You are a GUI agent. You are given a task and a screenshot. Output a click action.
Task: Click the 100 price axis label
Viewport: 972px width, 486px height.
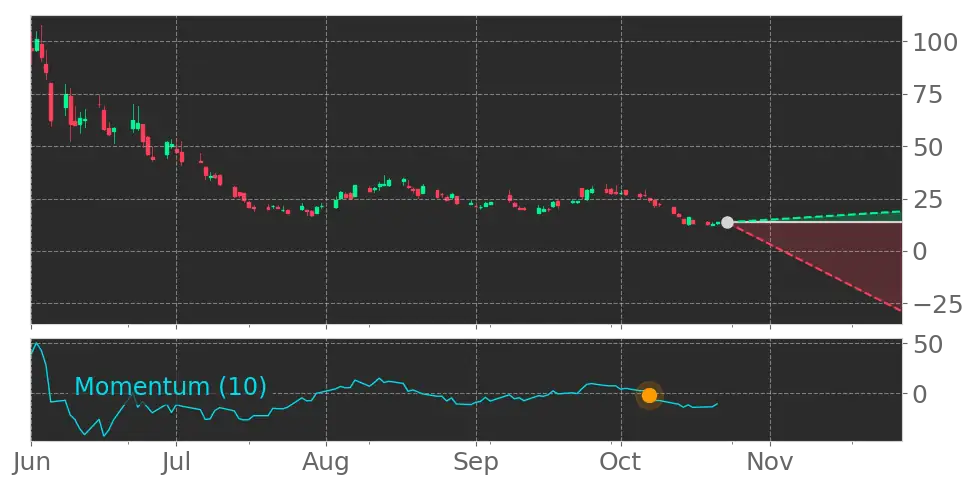tap(934, 43)
